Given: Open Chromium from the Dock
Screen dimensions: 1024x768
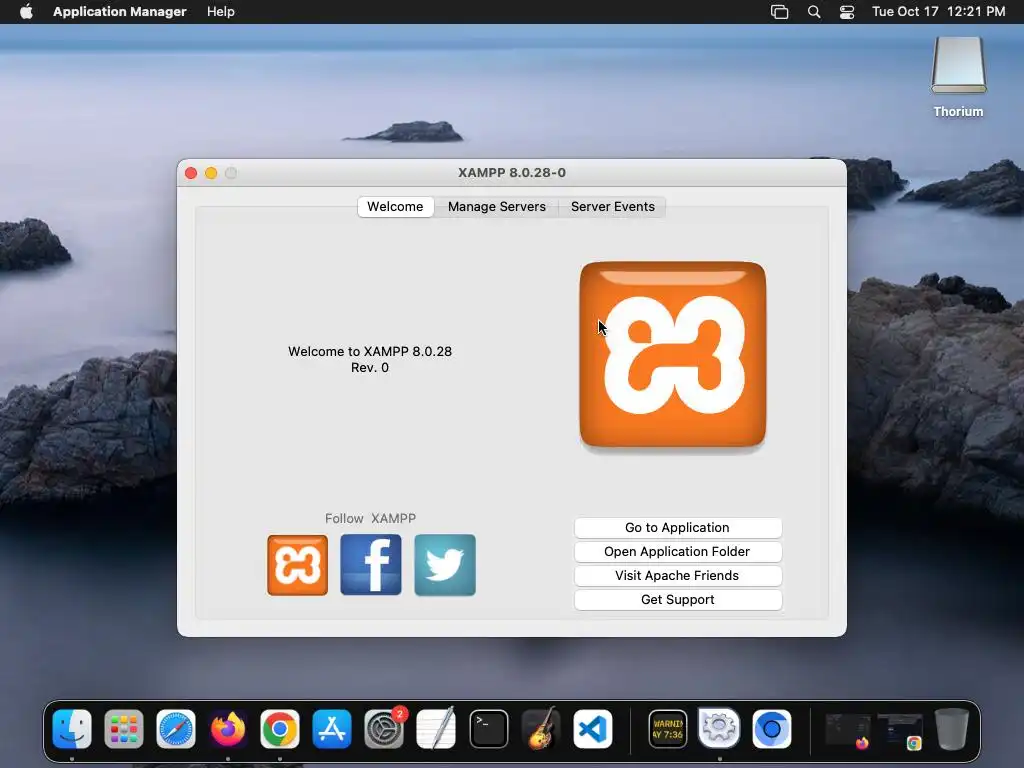Looking at the screenshot, I should click(x=771, y=729).
